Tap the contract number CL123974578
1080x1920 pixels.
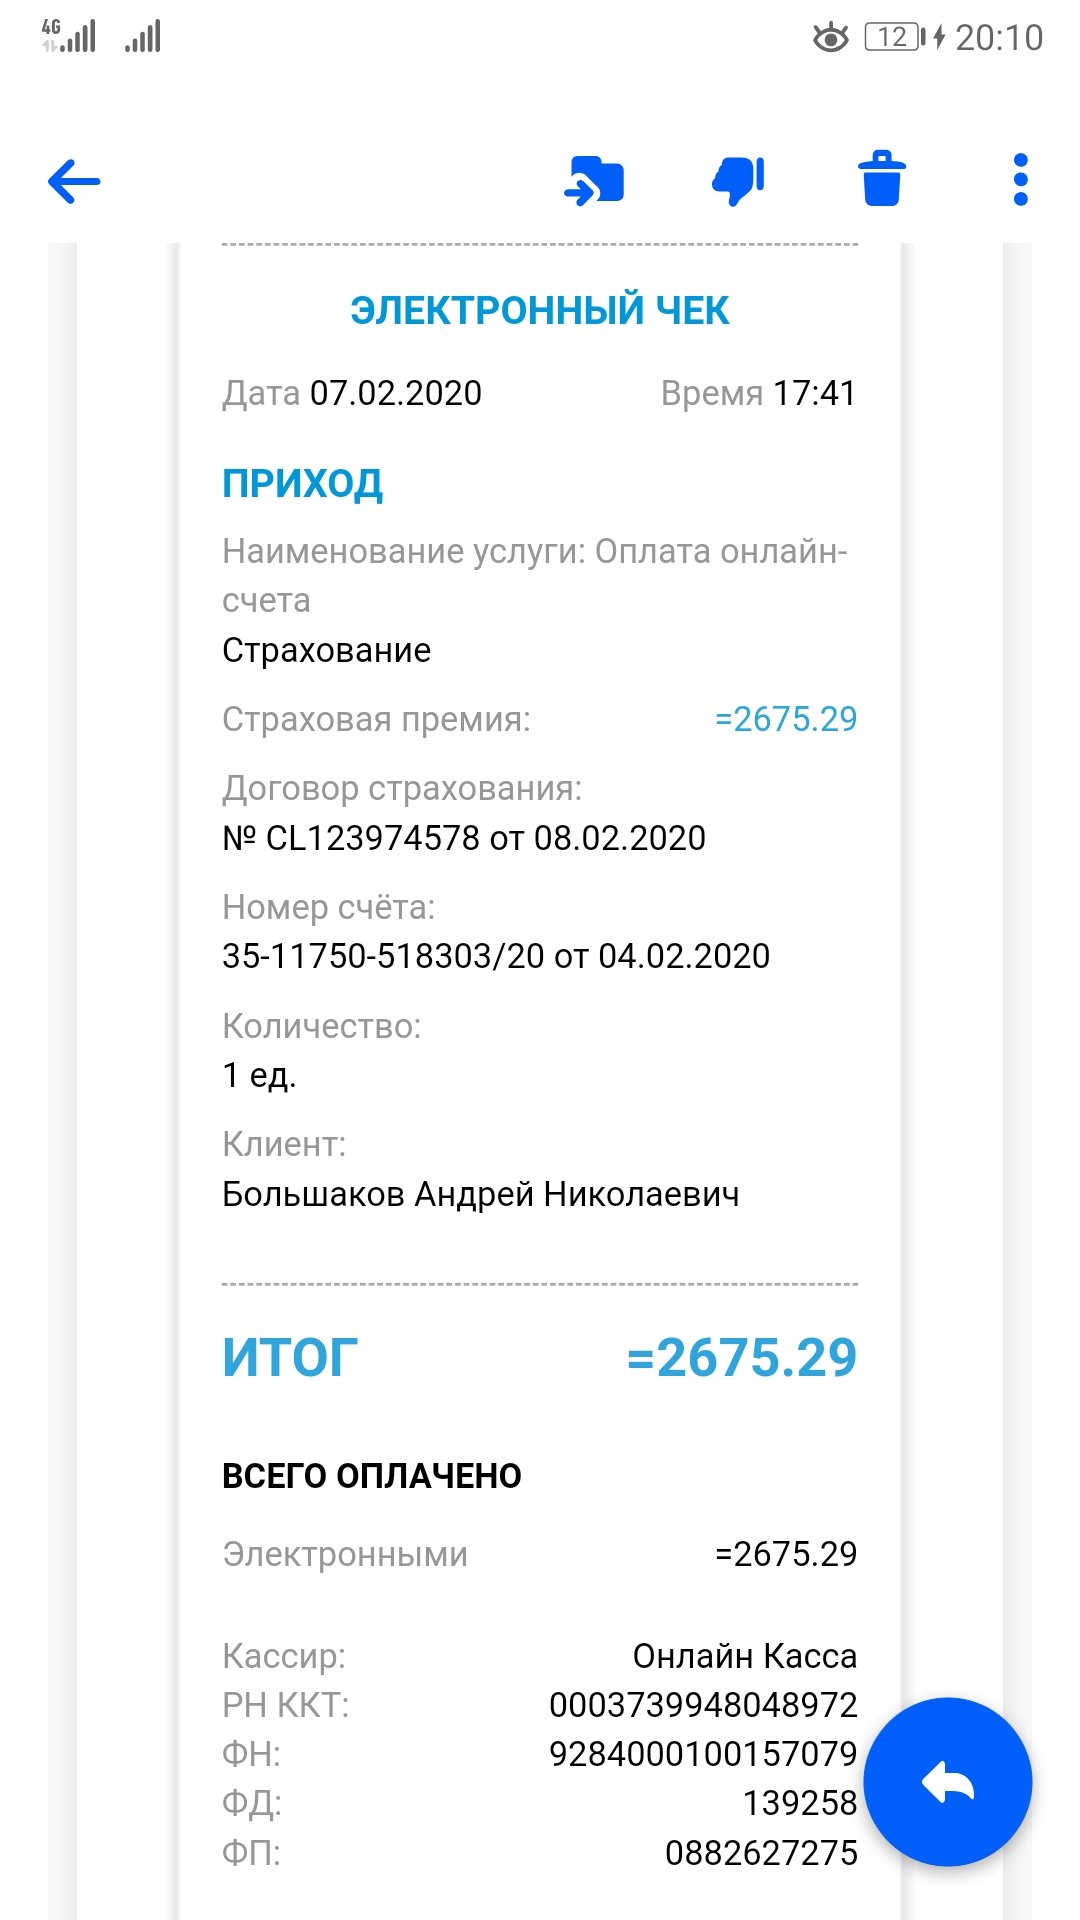pyautogui.click(x=373, y=838)
